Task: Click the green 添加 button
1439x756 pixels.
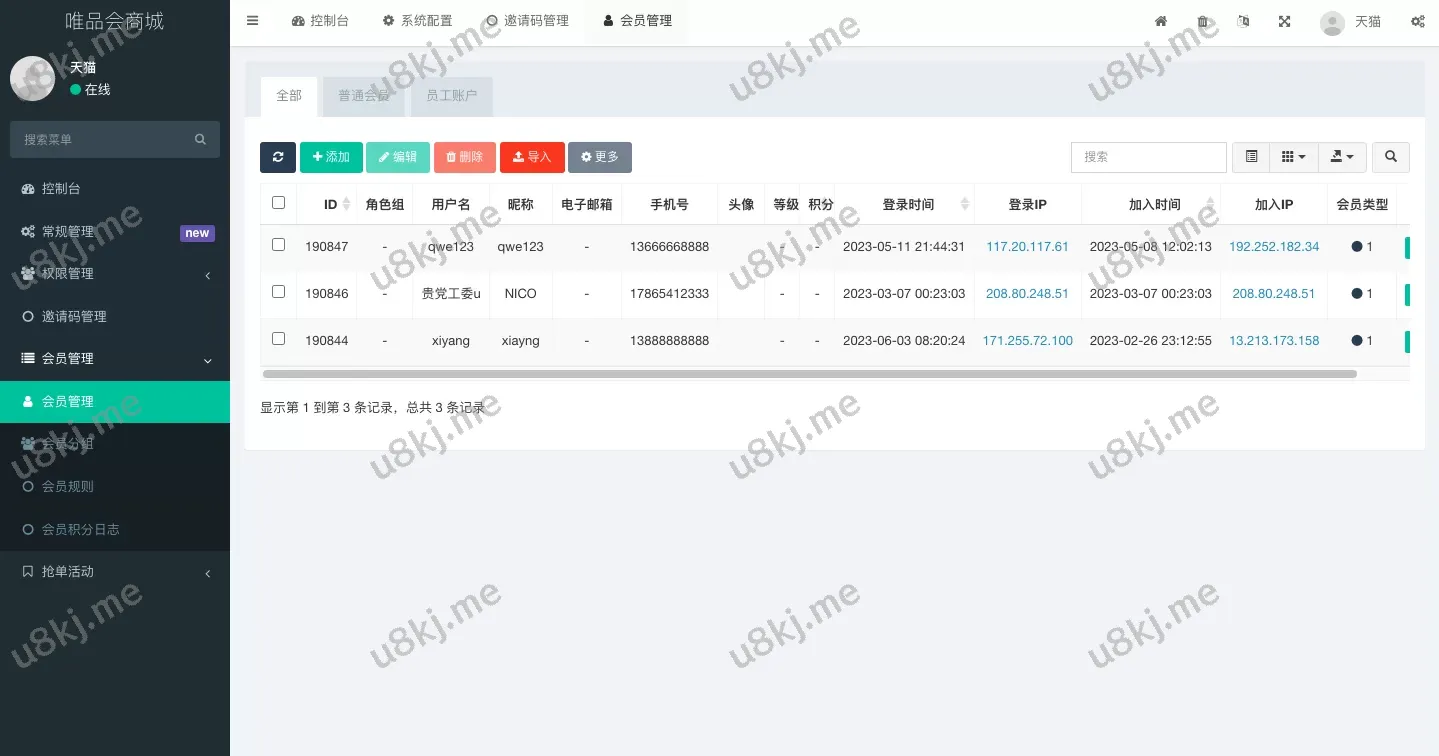Action: click(x=331, y=157)
